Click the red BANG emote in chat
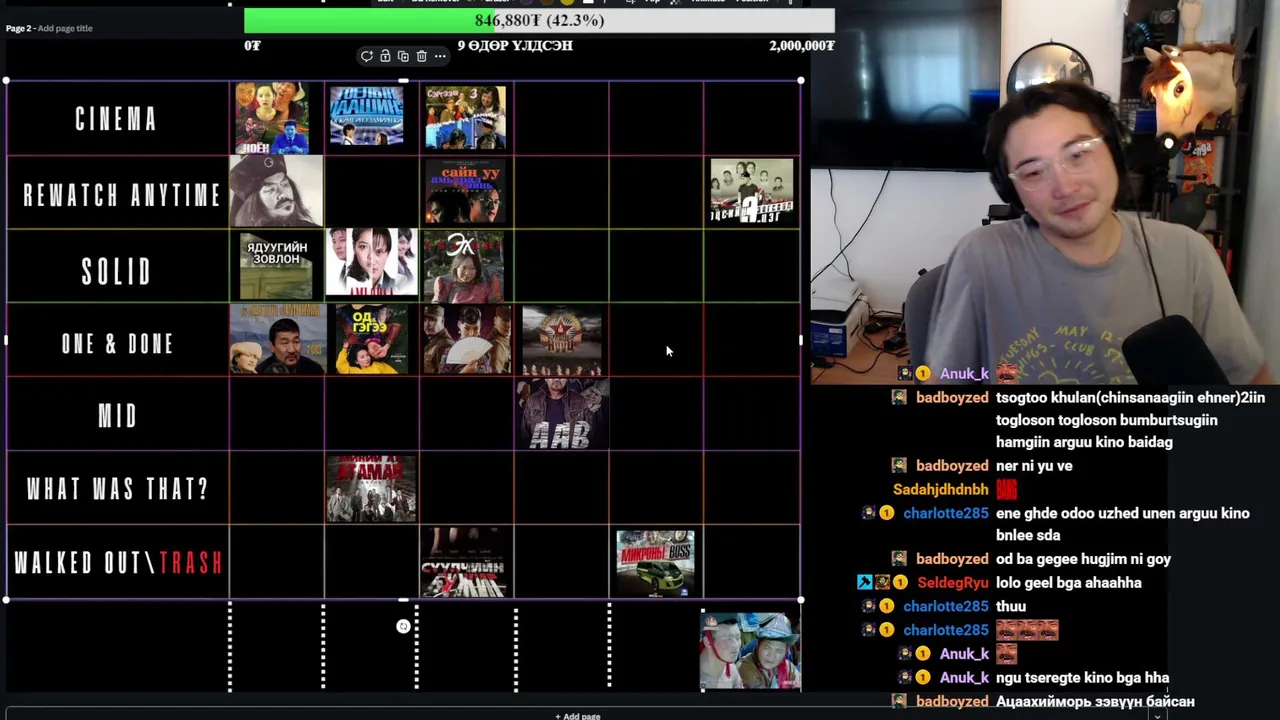The width and height of the screenshot is (1280, 720). (x=1007, y=489)
